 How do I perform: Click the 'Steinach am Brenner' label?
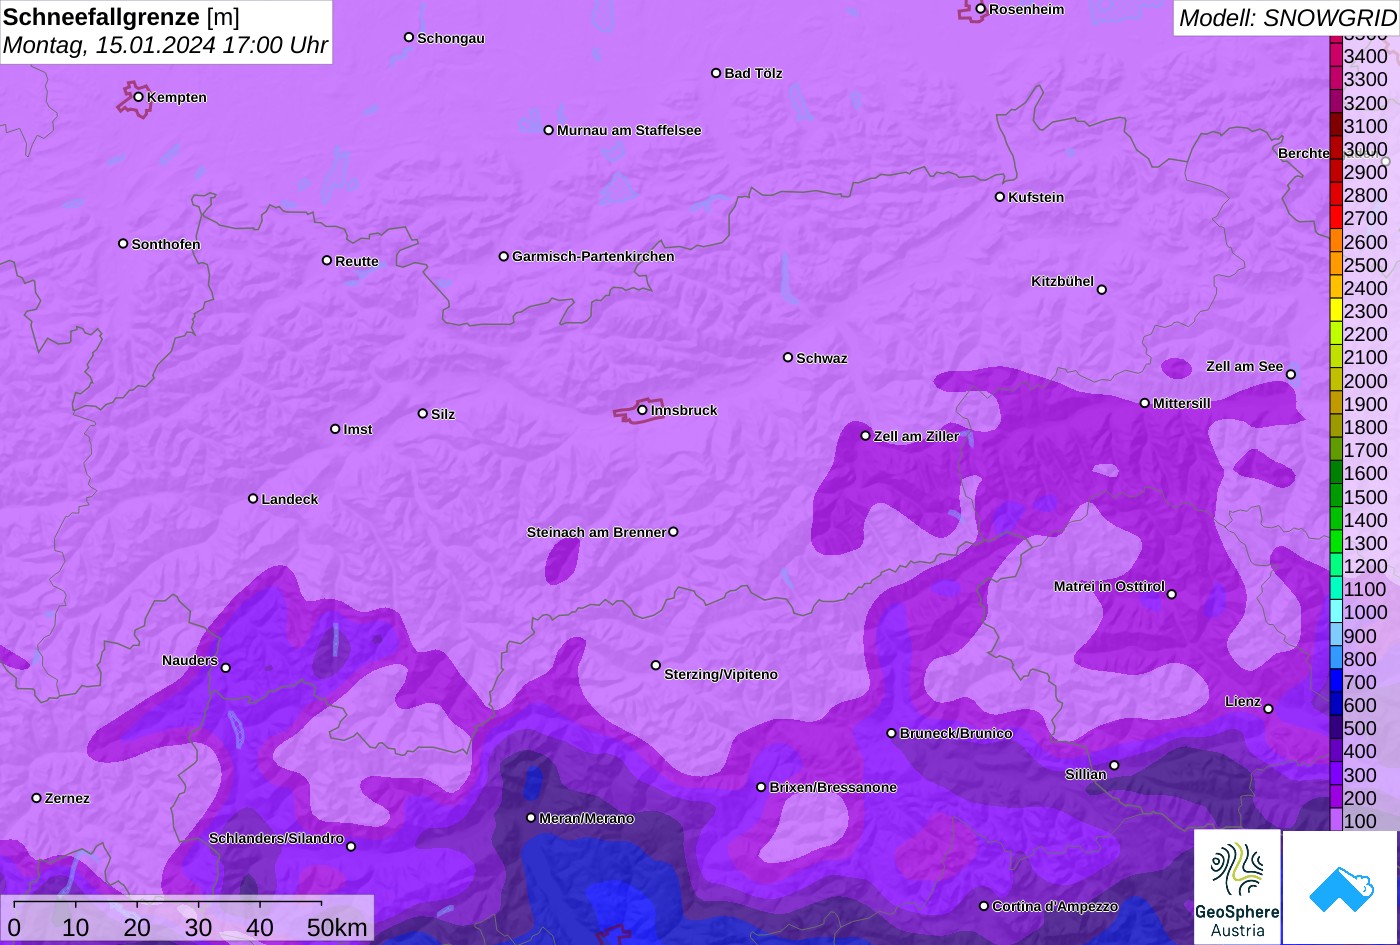(x=596, y=532)
